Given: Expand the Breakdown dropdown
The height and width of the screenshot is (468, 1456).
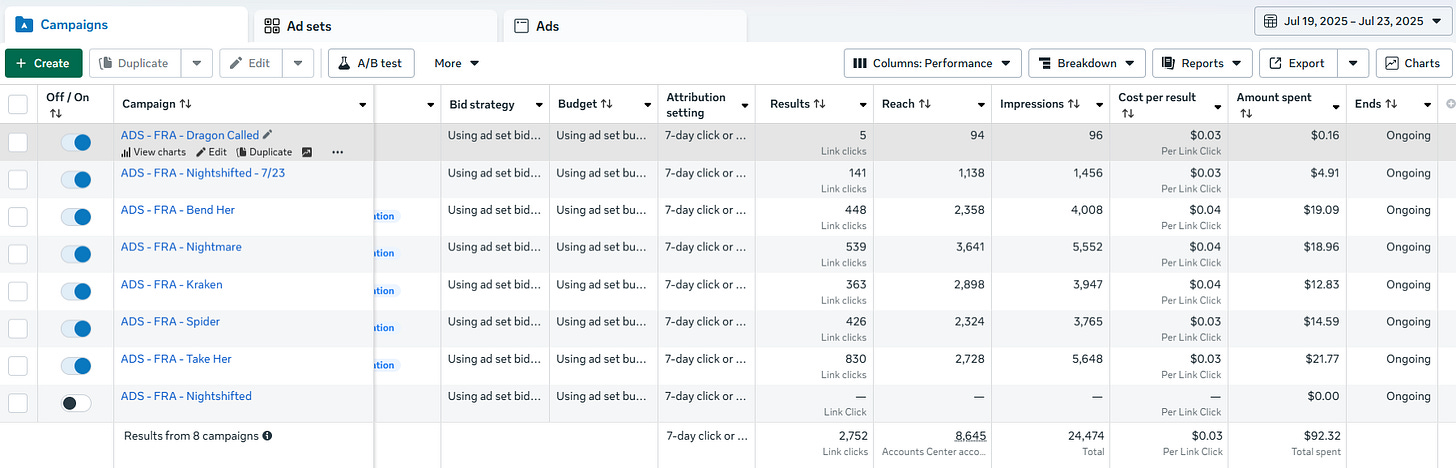Looking at the screenshot, I should (x=1086, y=63).
